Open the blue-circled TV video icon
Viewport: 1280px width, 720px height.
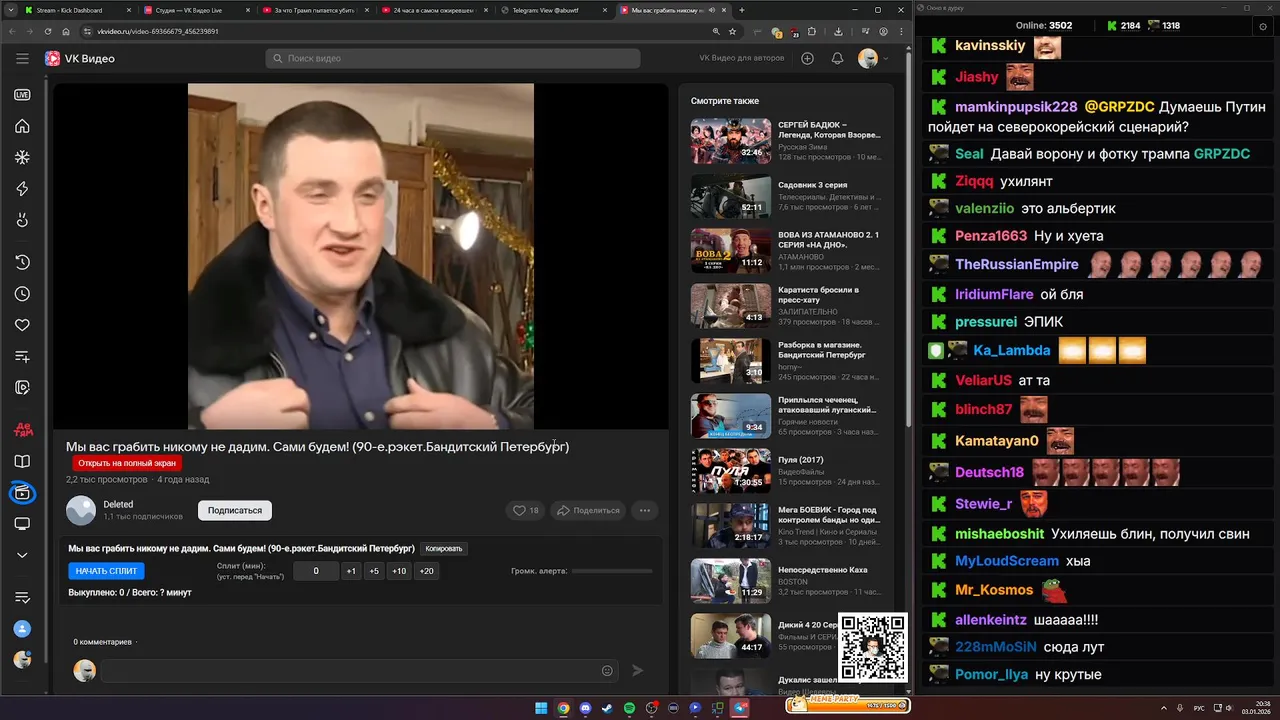click(x=22, y=493)
